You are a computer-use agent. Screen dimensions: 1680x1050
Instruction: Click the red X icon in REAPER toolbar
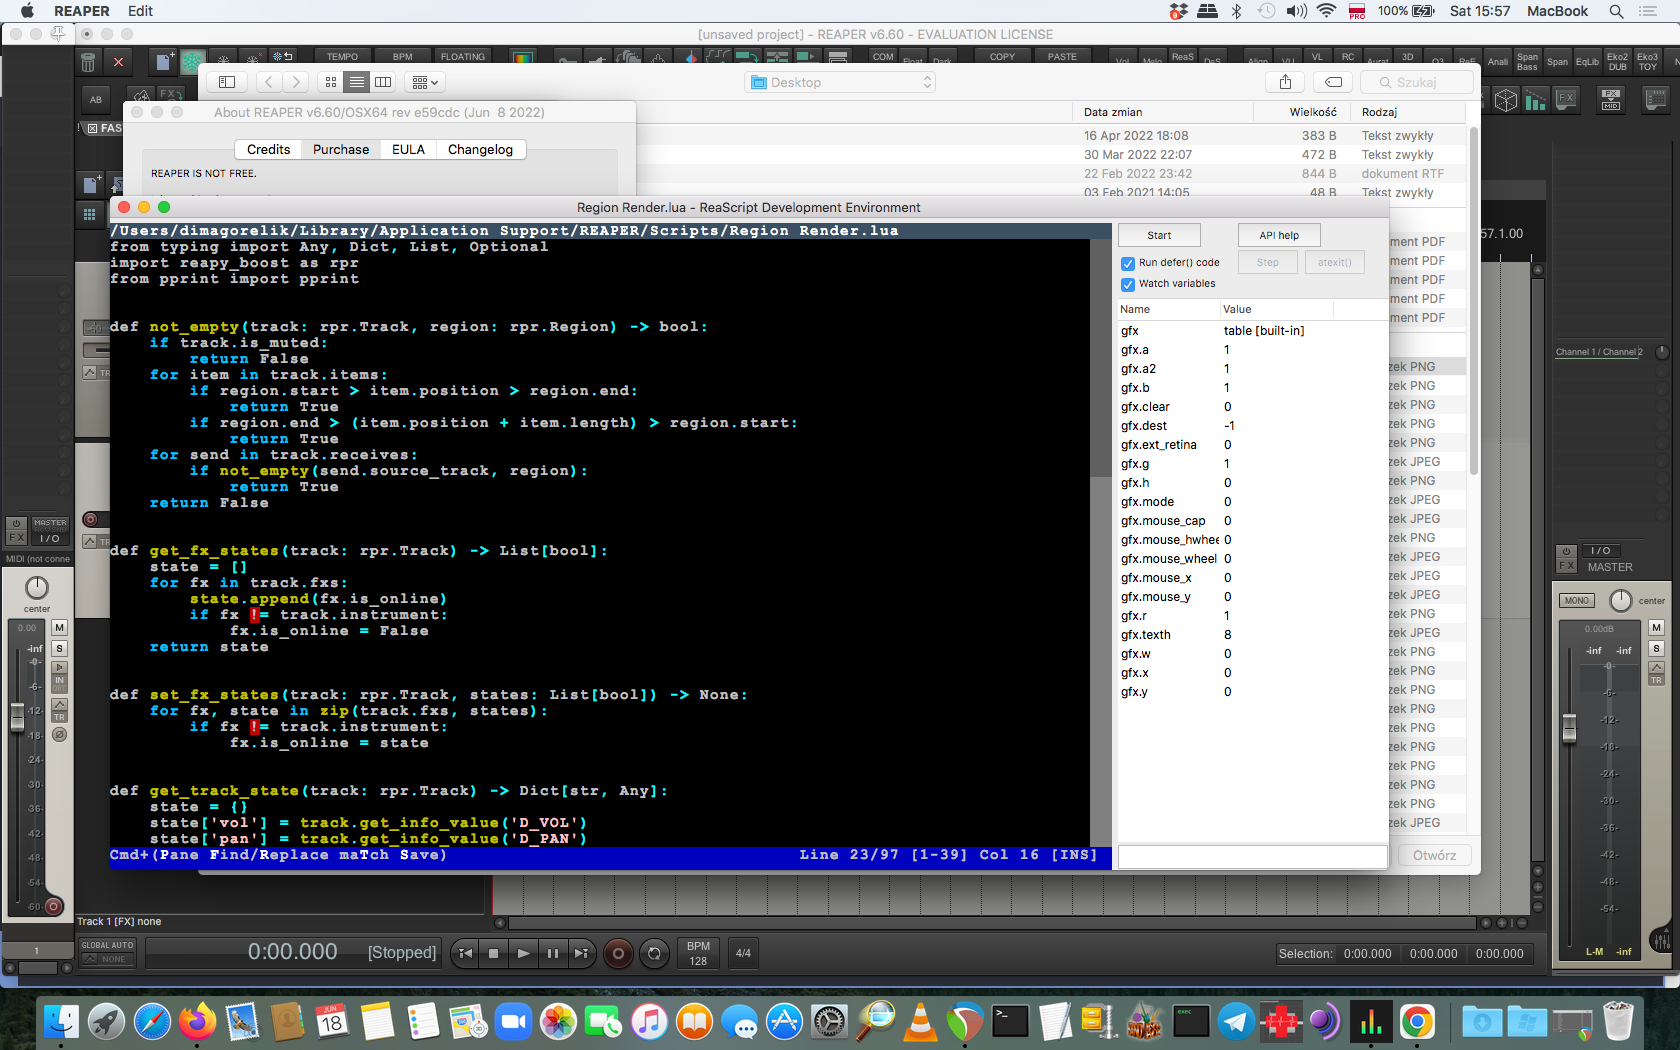click(118, 62)
